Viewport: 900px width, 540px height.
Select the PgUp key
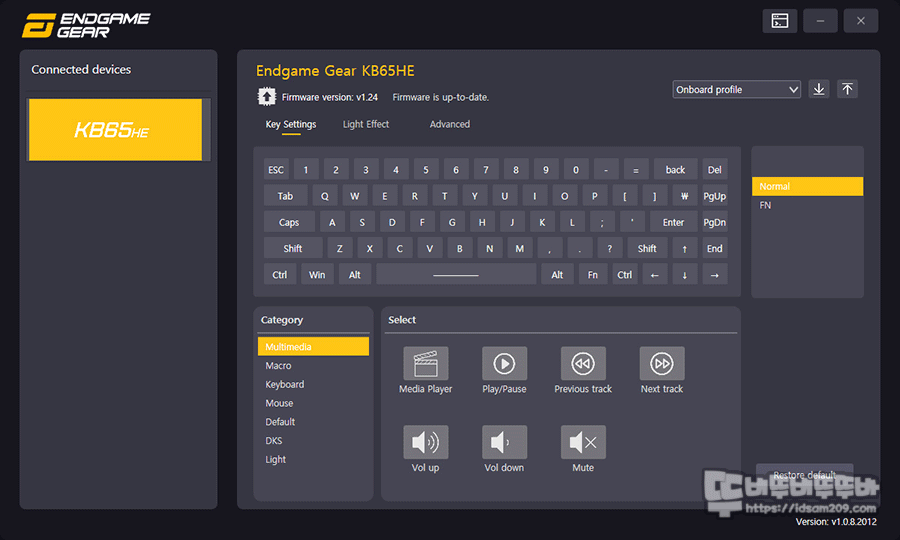tap(715, 196)
